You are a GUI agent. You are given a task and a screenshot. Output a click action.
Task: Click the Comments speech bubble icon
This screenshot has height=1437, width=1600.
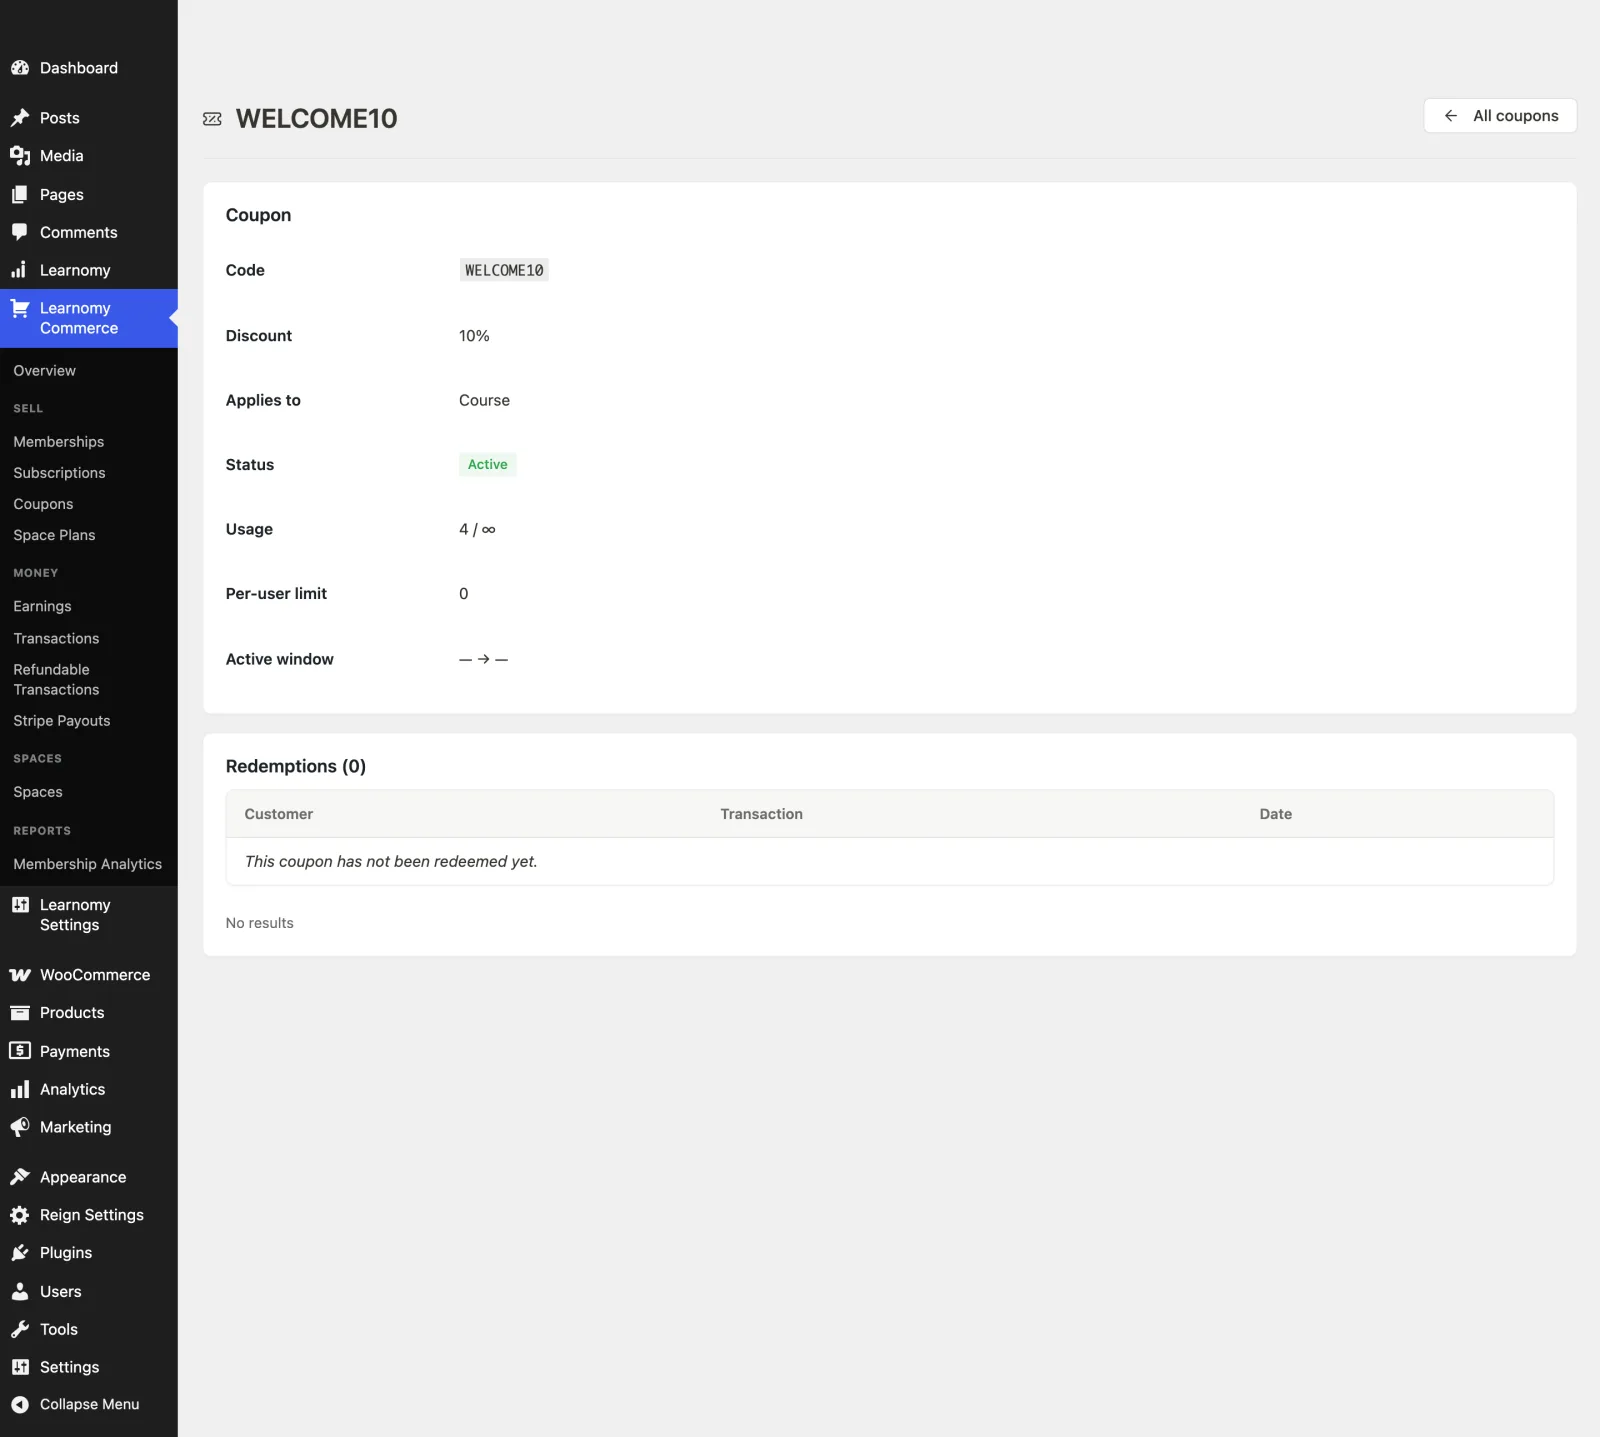[x=20, y=232]
